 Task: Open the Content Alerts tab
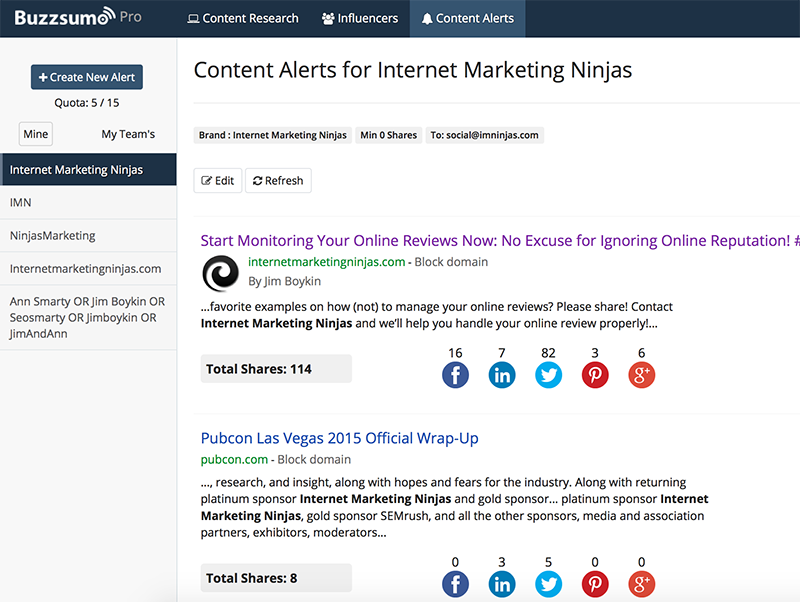467,18
